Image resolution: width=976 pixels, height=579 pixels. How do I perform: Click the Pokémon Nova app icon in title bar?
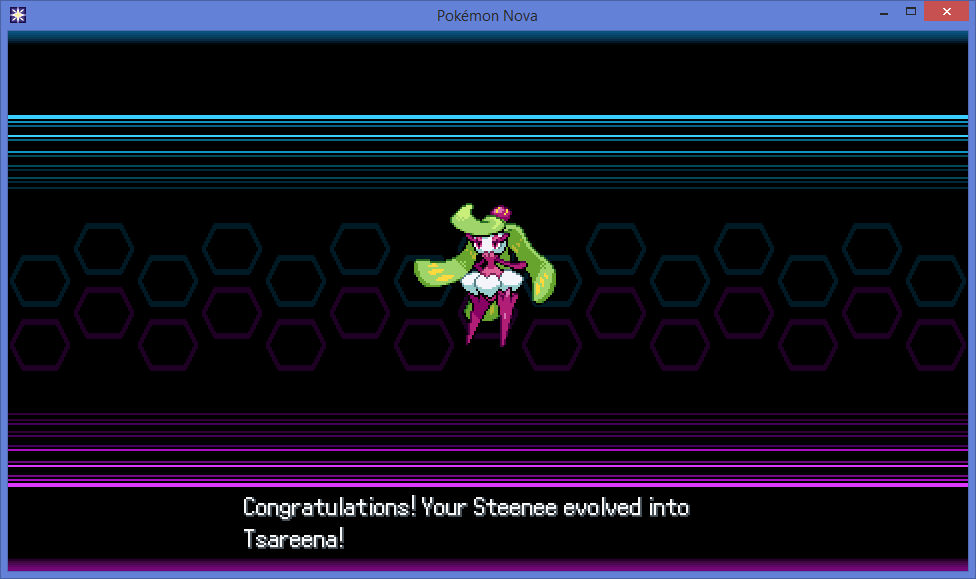(x=17, y=15)
